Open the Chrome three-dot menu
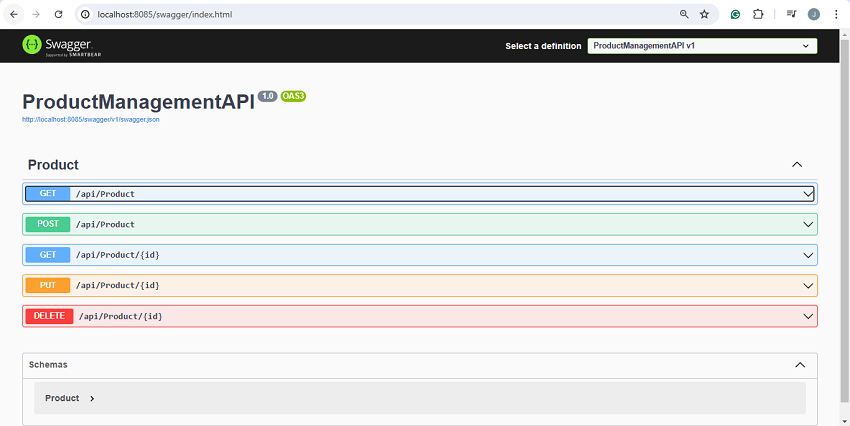 tap(835, 15)
